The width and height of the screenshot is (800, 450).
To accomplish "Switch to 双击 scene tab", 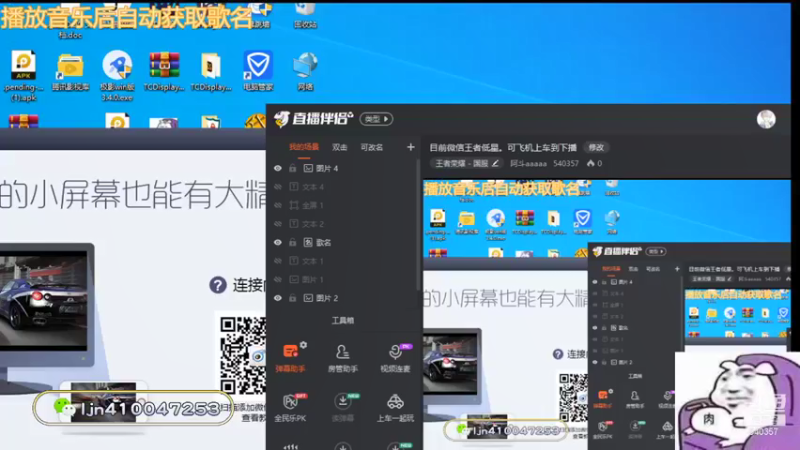I will (339, 147).
